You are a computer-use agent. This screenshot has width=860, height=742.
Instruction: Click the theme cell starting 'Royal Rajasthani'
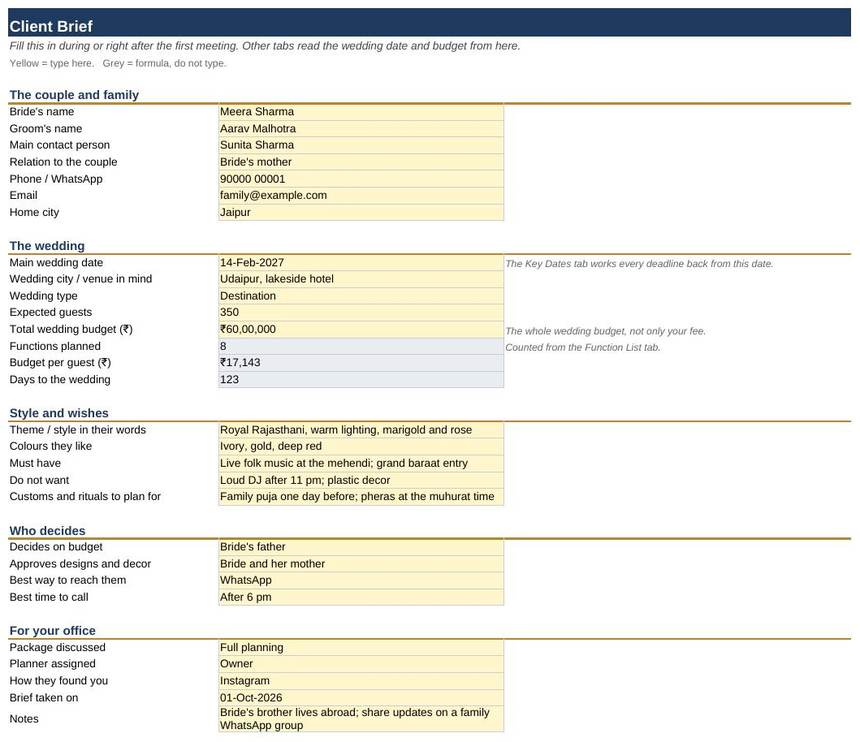361,430
